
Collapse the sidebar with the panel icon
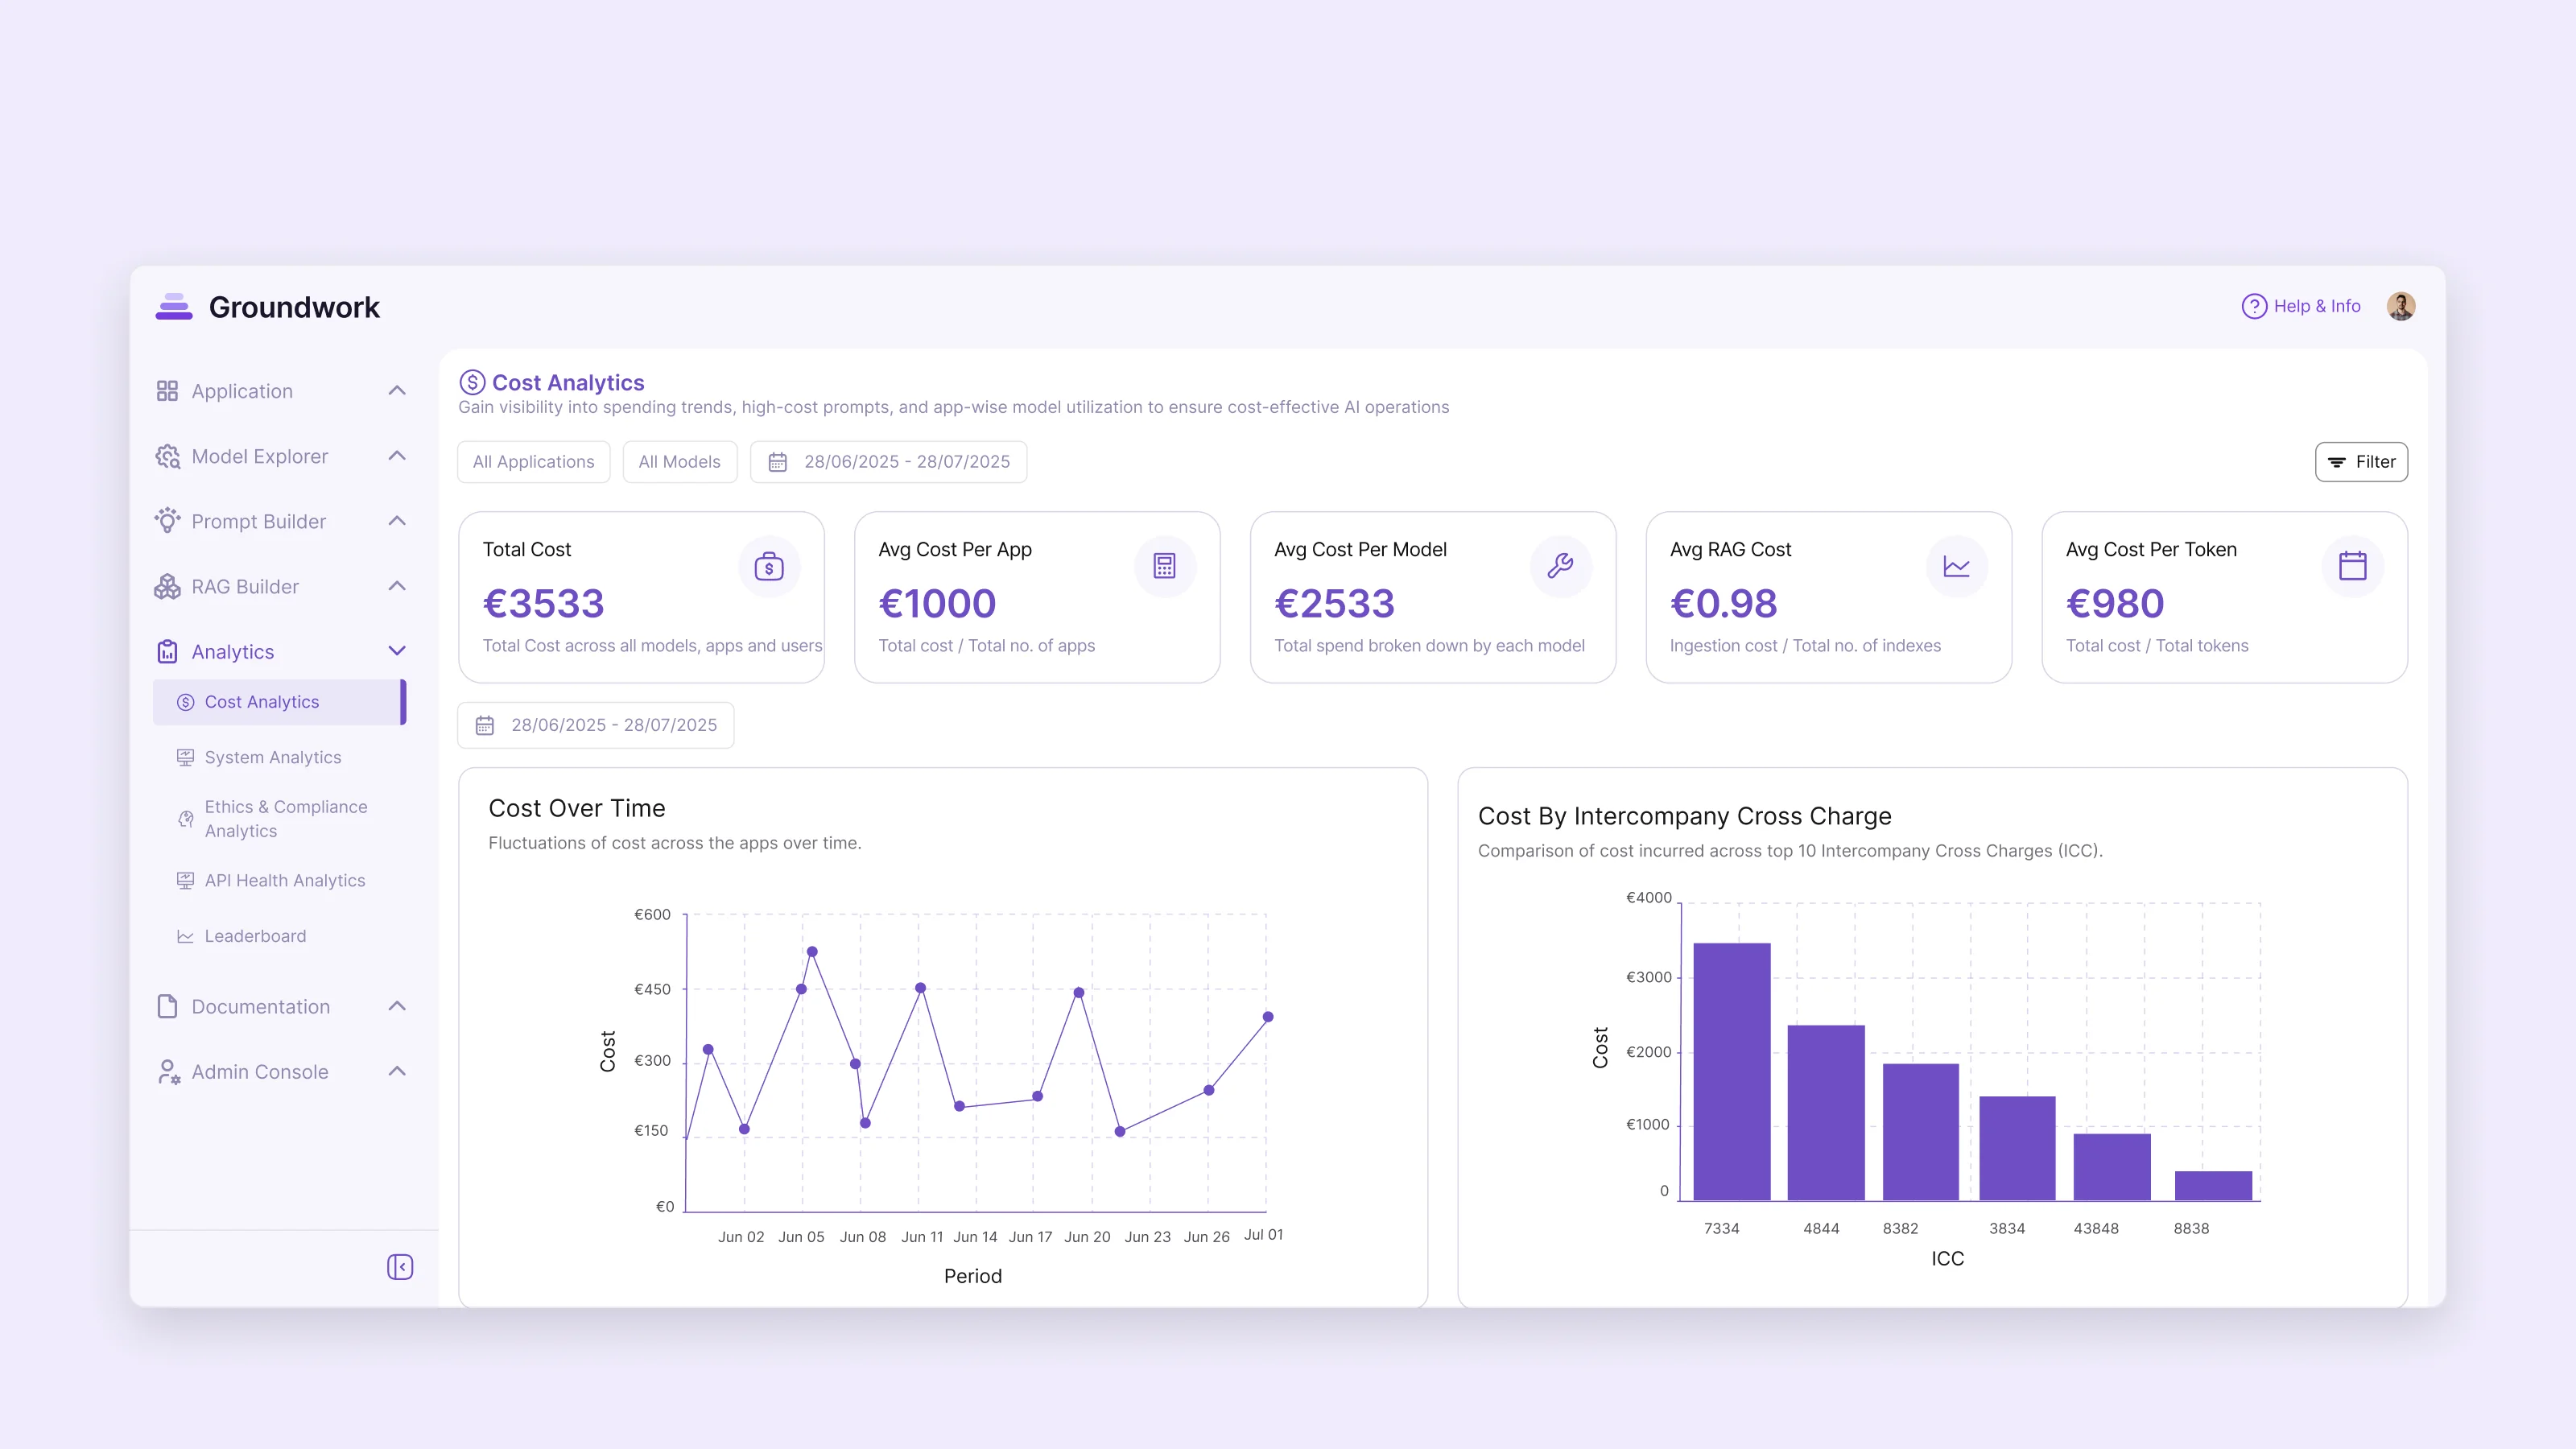click(400, 1267)
